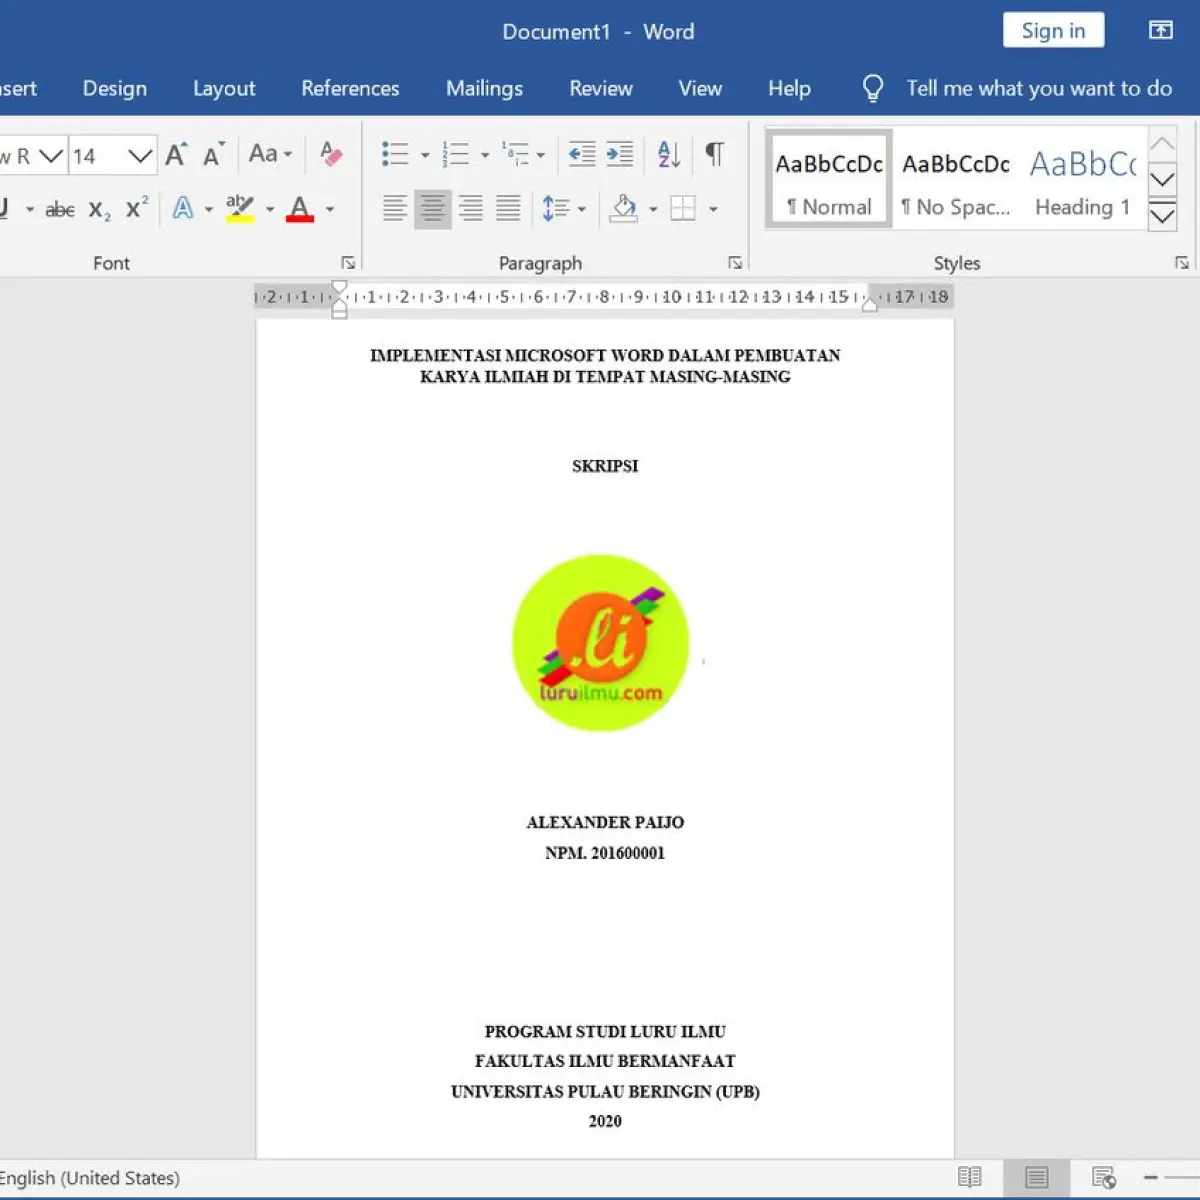Align text right

pyautogui.click(x=471, y=209)
